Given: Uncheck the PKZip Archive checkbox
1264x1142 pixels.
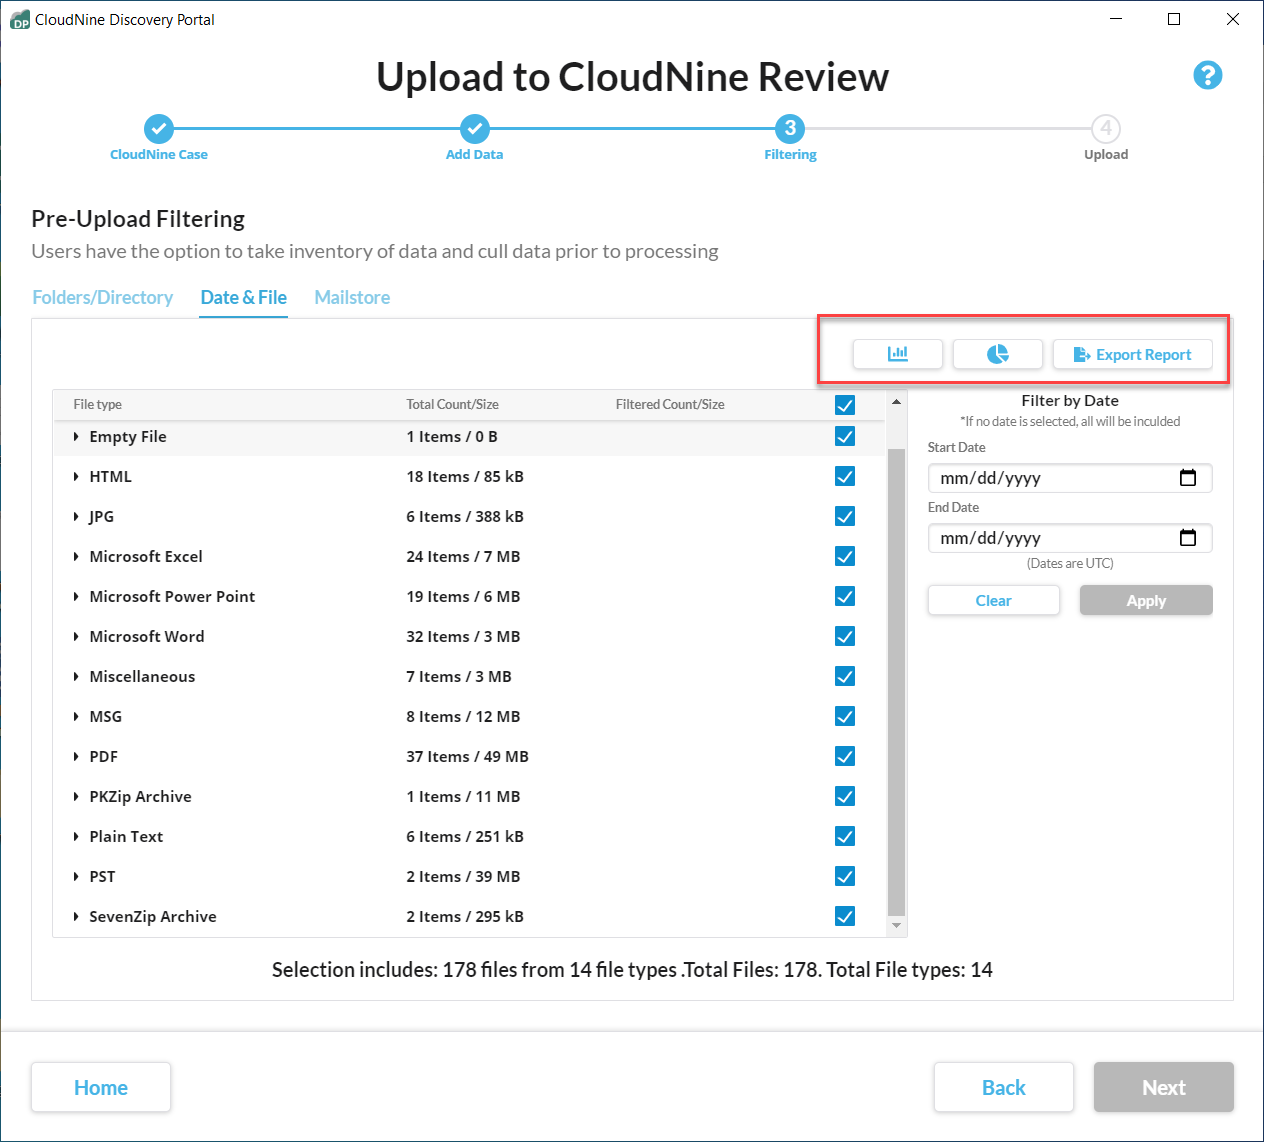Looking at the screenshot, I should coord(845,796).
